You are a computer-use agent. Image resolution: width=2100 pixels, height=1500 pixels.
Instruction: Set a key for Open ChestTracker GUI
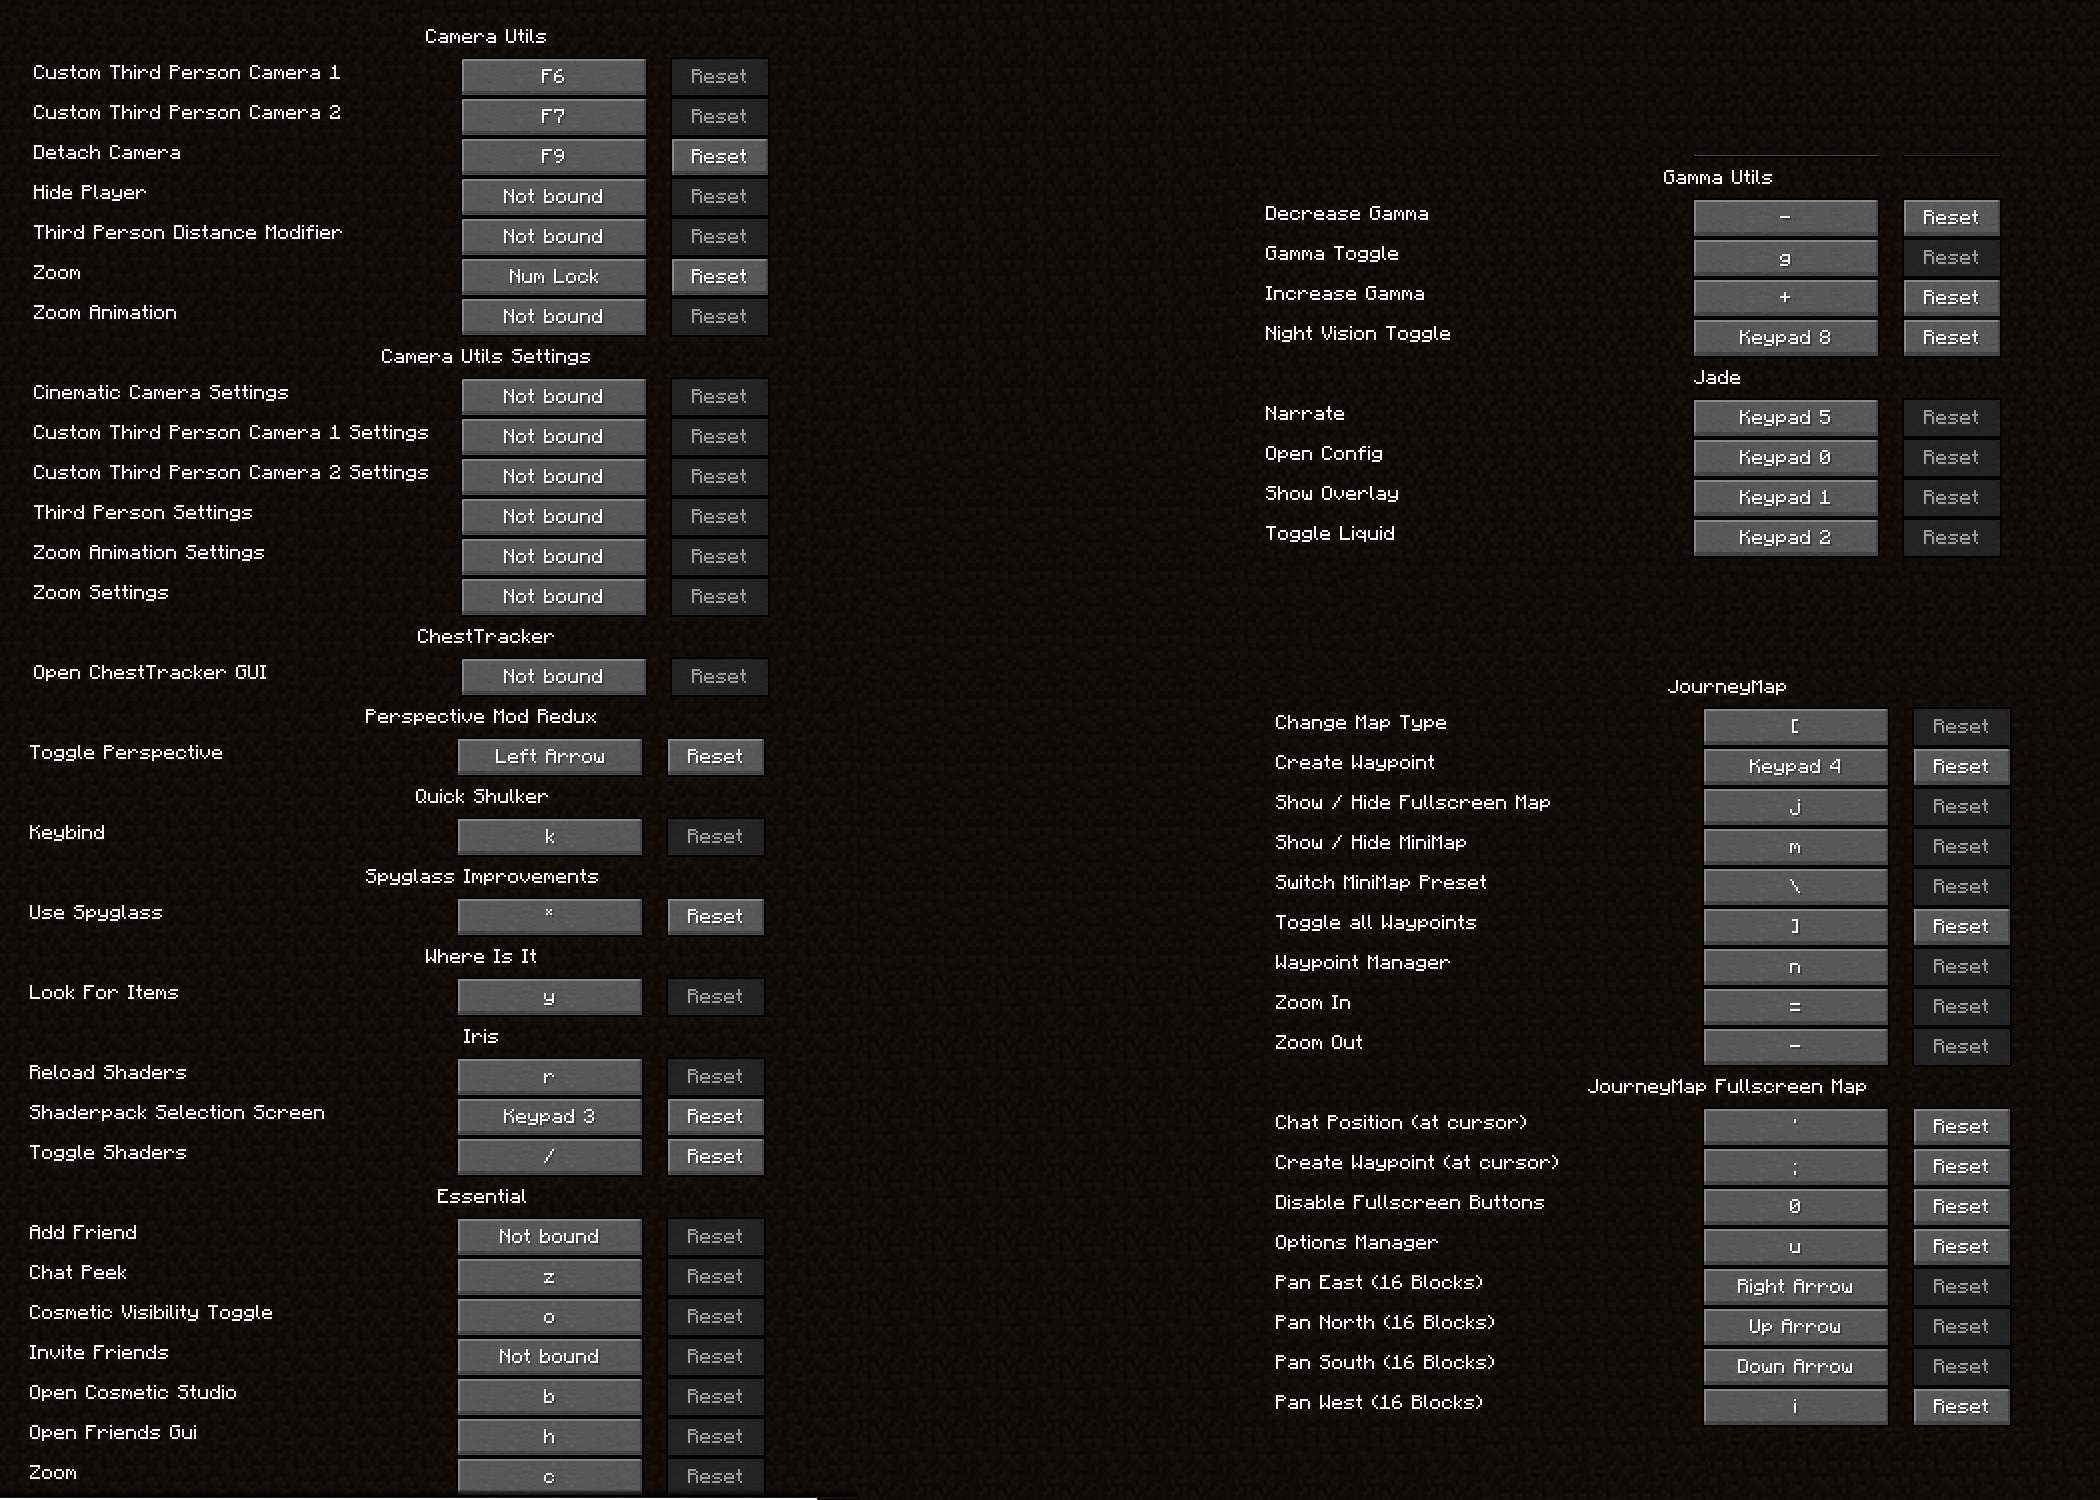point(553,677)
